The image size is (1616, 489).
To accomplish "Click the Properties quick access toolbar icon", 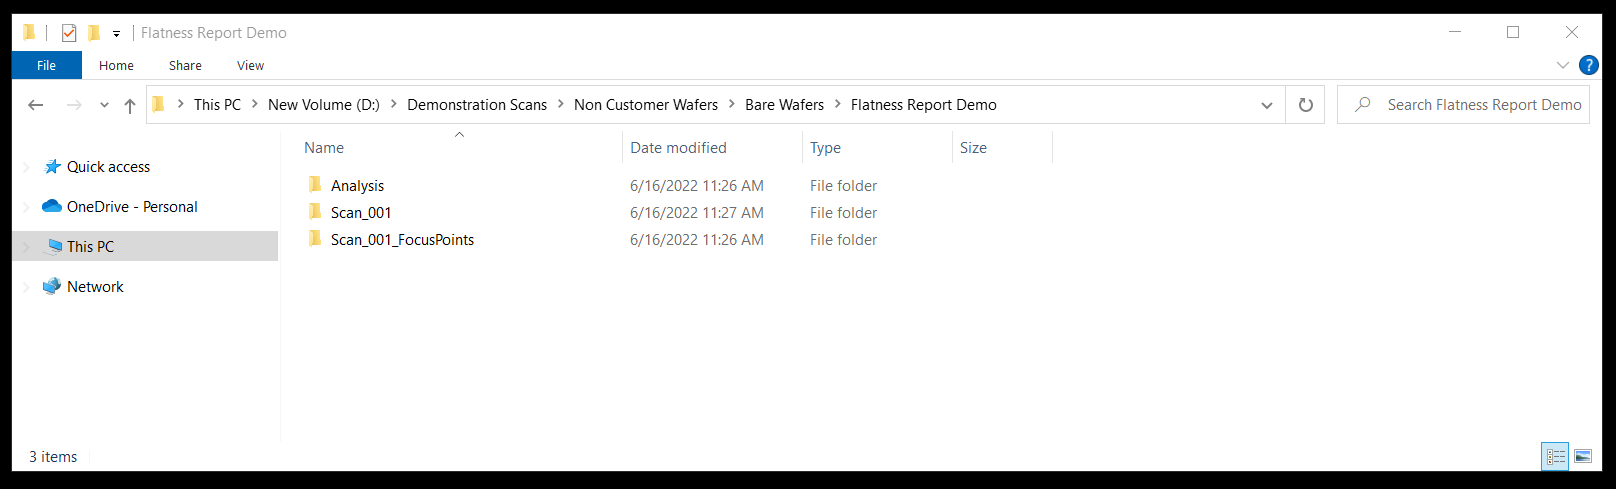I will point(69,33).
